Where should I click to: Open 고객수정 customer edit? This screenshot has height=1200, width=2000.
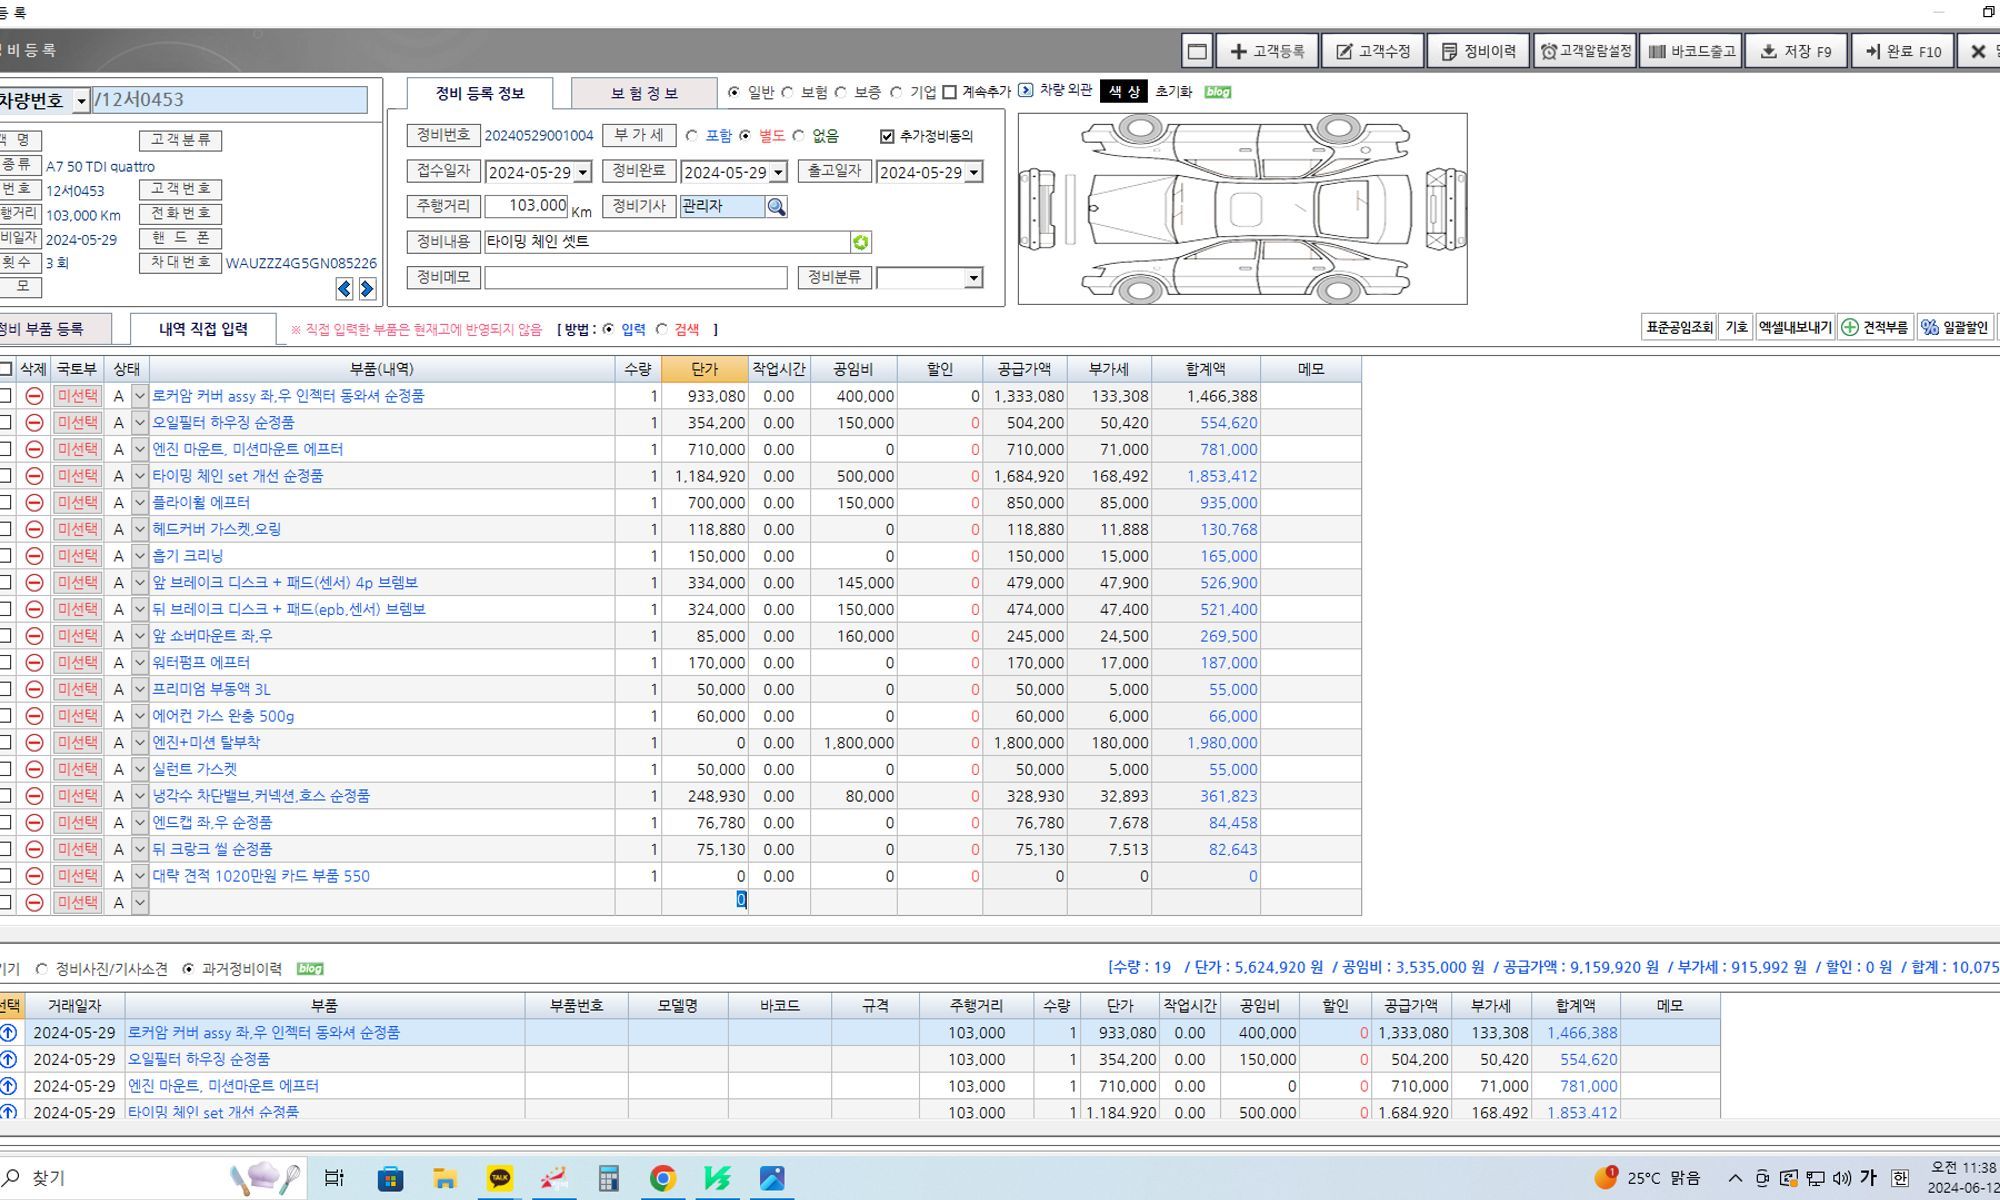(1373, 51)
